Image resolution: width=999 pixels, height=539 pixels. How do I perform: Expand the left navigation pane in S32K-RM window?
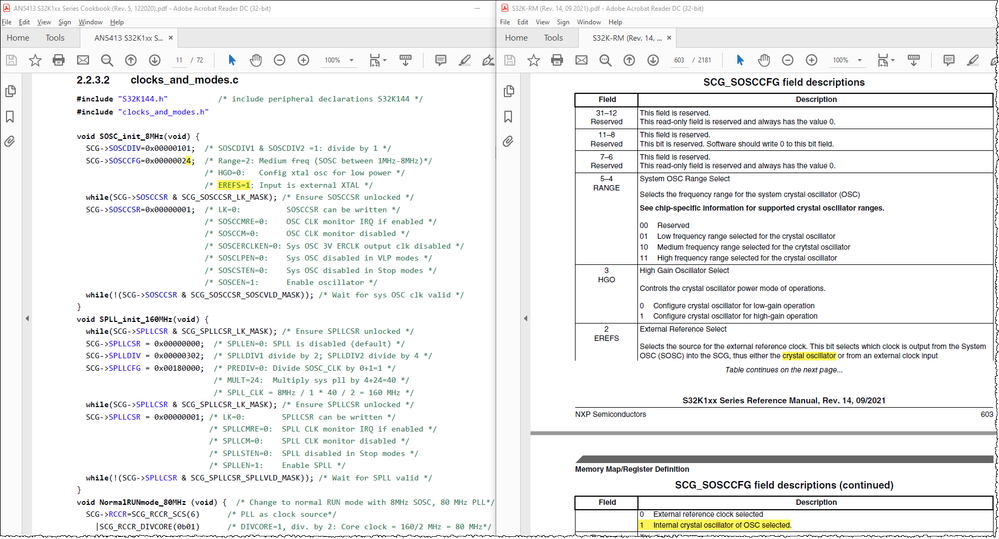pyautogui.click(x=525, y=318)
